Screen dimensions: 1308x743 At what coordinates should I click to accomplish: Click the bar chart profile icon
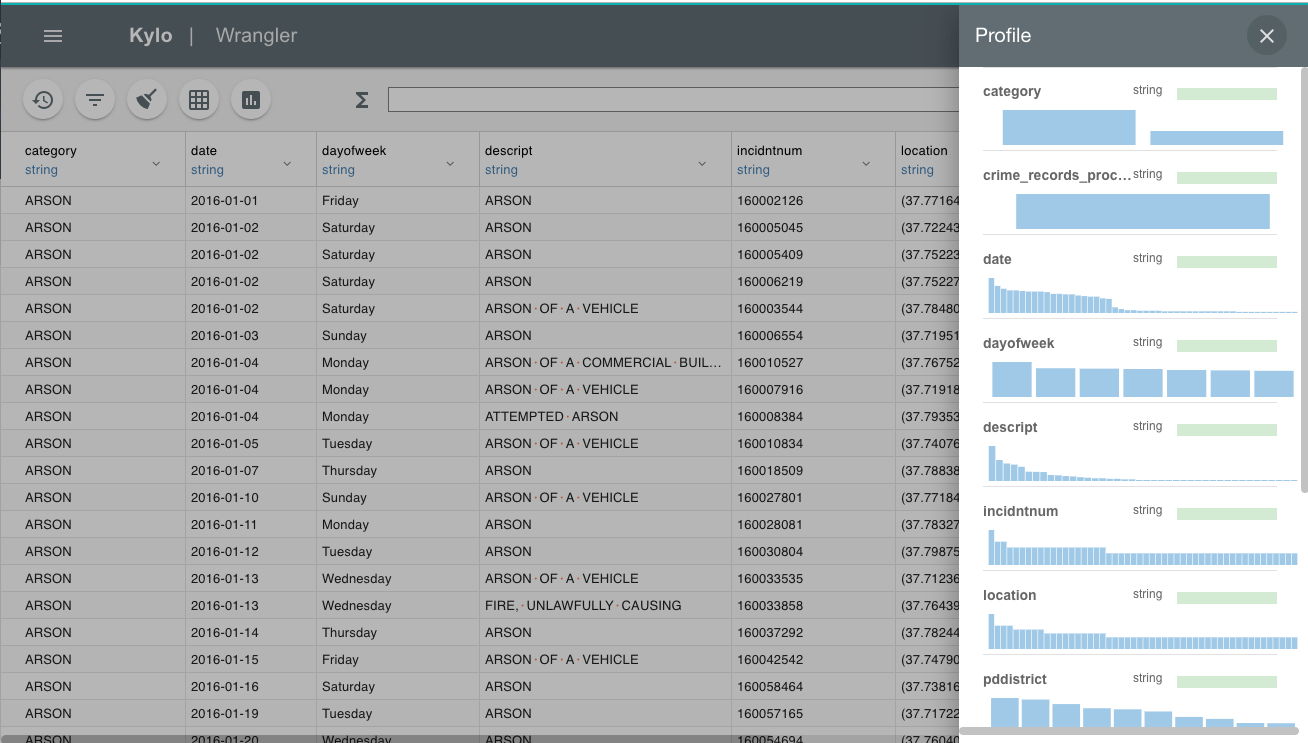(x=251, y=99)
